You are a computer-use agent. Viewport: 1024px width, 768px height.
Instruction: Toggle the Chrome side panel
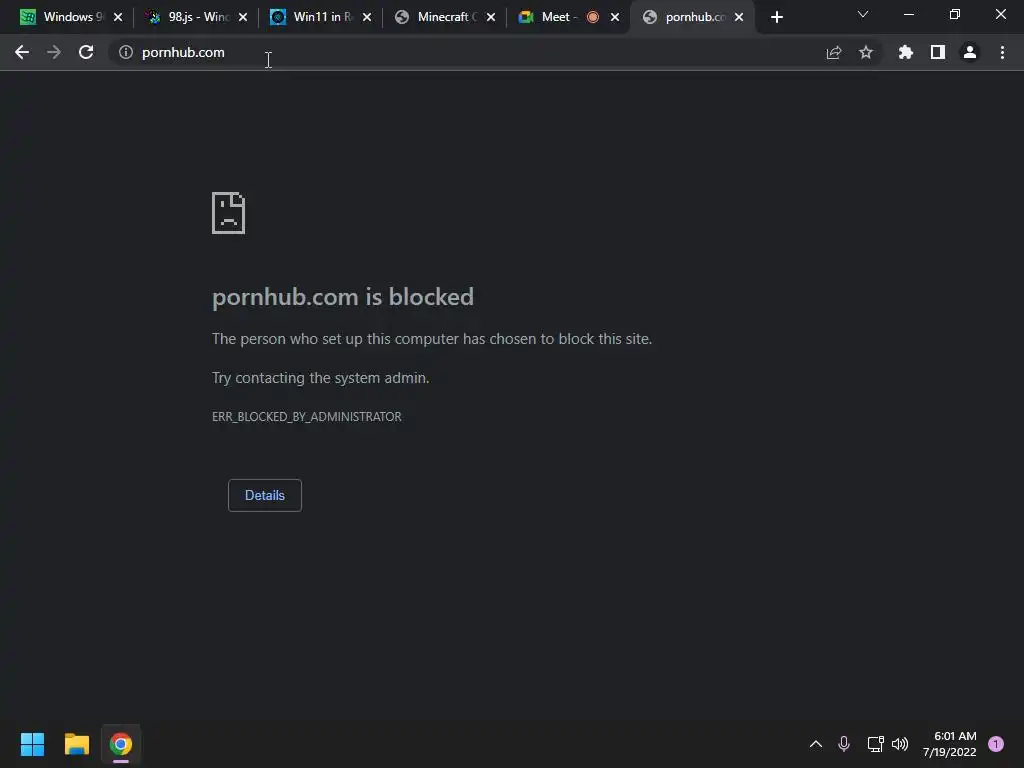pos(938,52)
